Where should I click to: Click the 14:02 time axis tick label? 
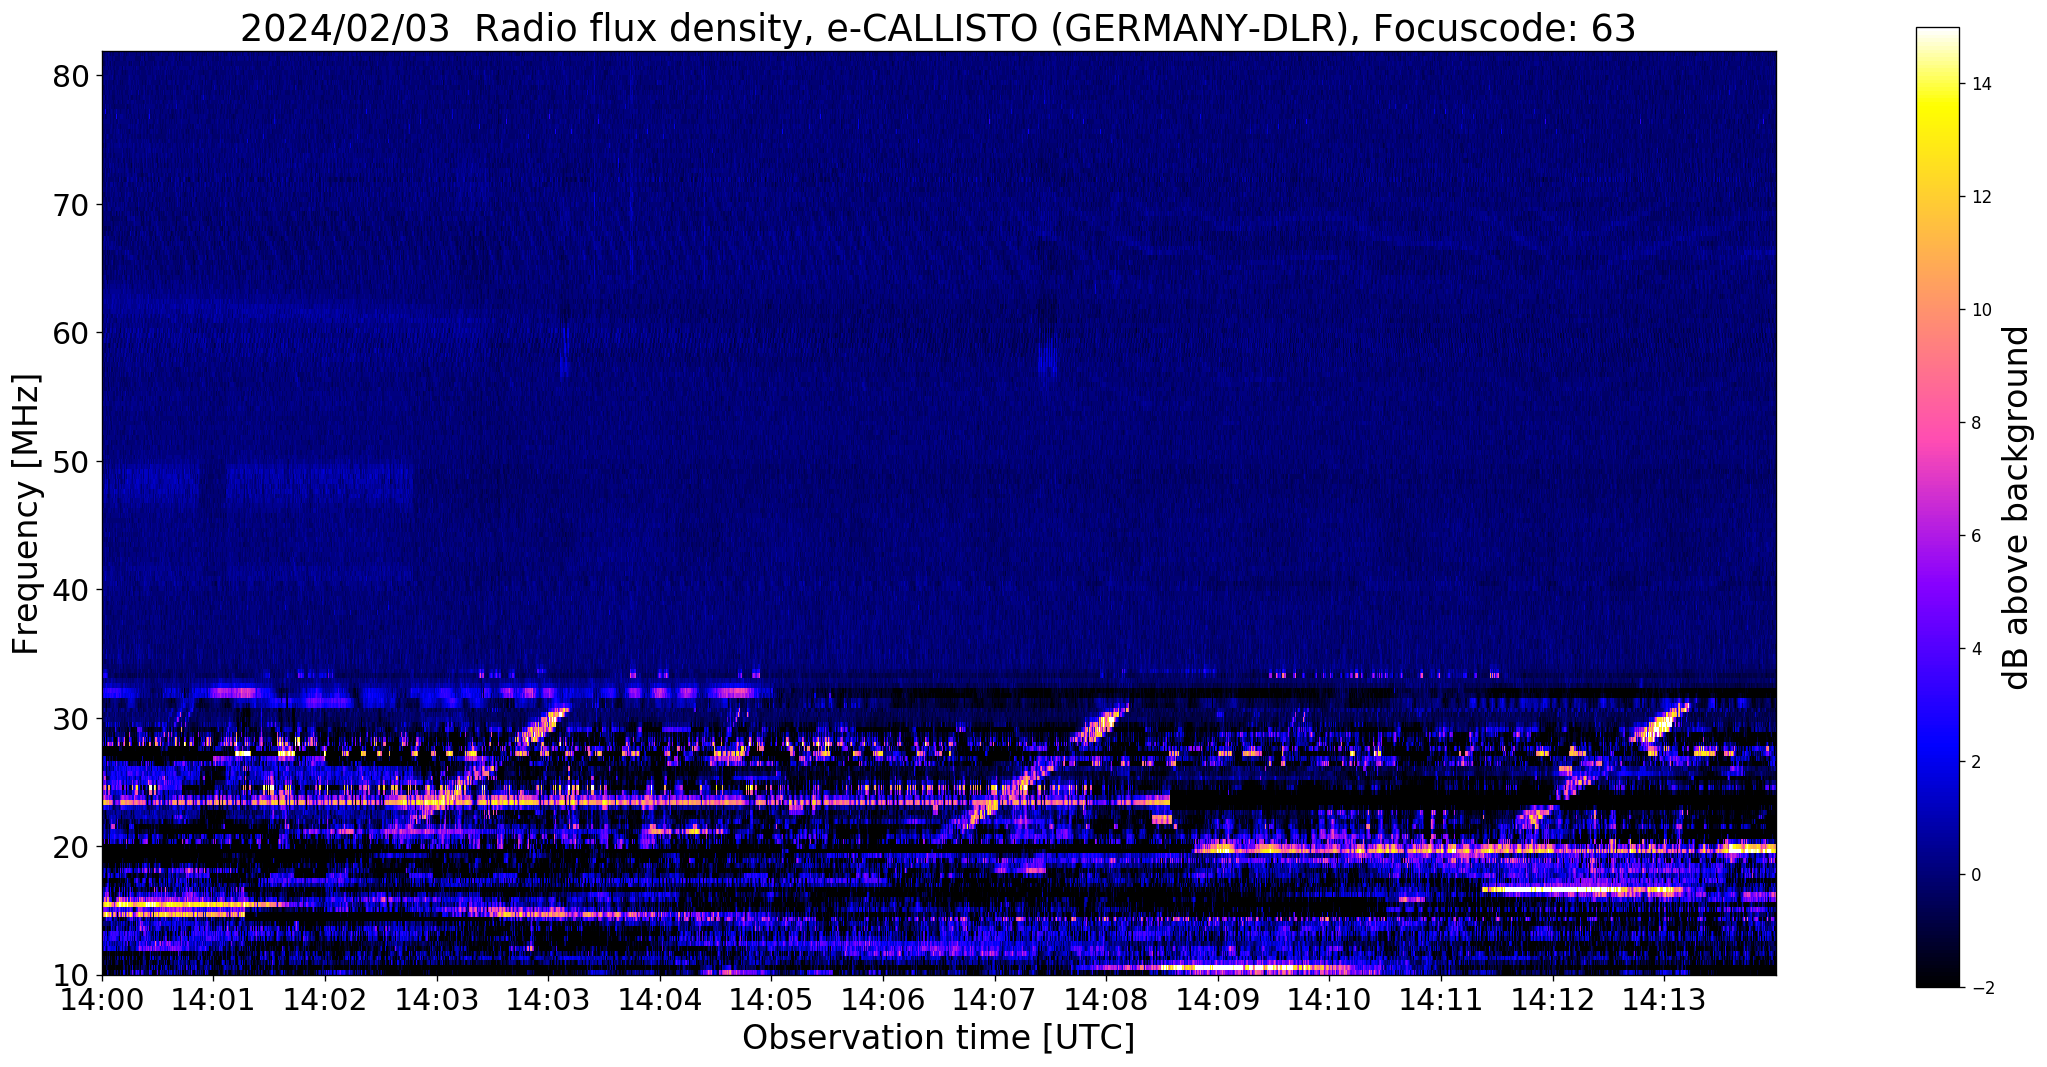(x=325, y=1000)
